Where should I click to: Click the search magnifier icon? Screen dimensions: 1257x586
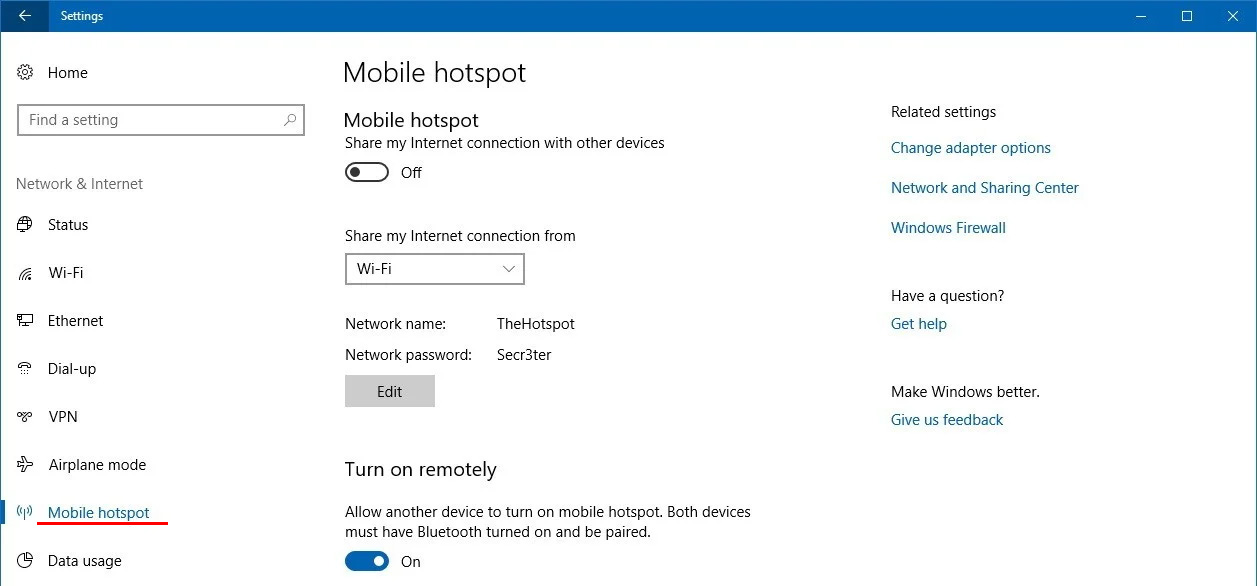pyautogui.click(x=290, y=120)
